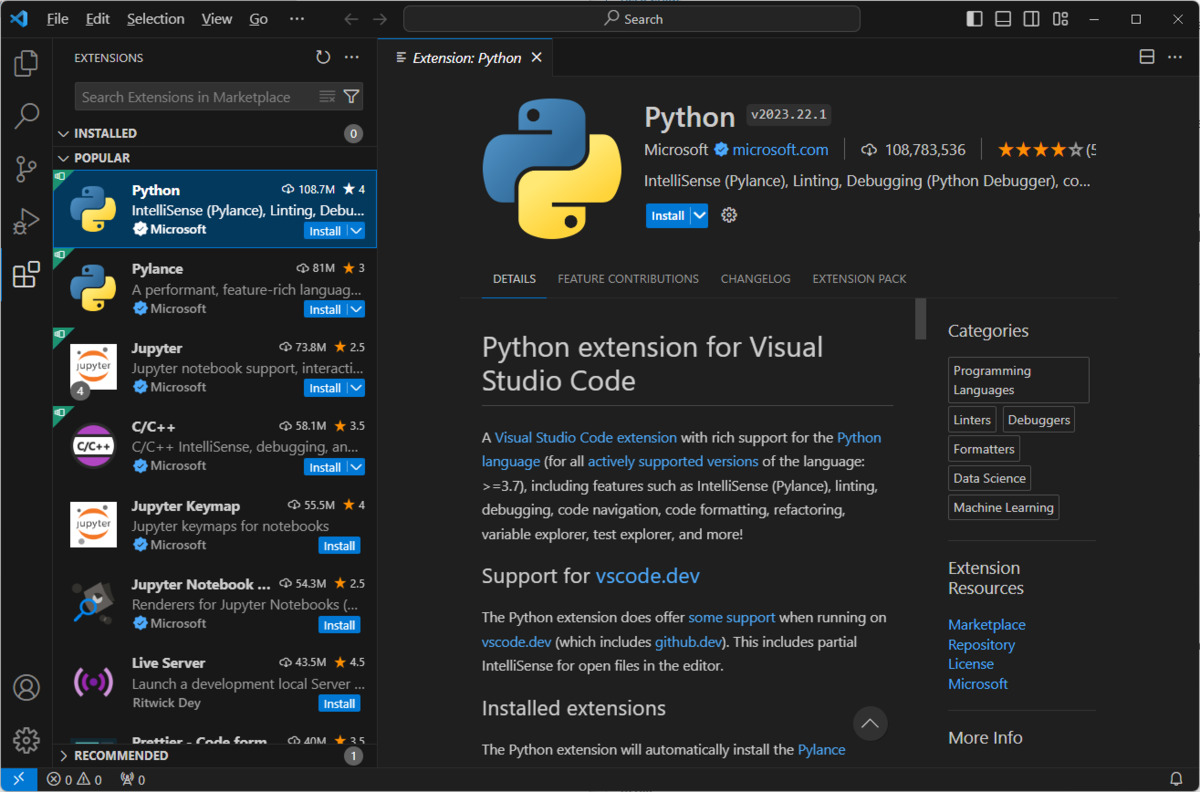Click the notifications bell in status bar
The image size is (1200, 792).
tap(1176, 778)
